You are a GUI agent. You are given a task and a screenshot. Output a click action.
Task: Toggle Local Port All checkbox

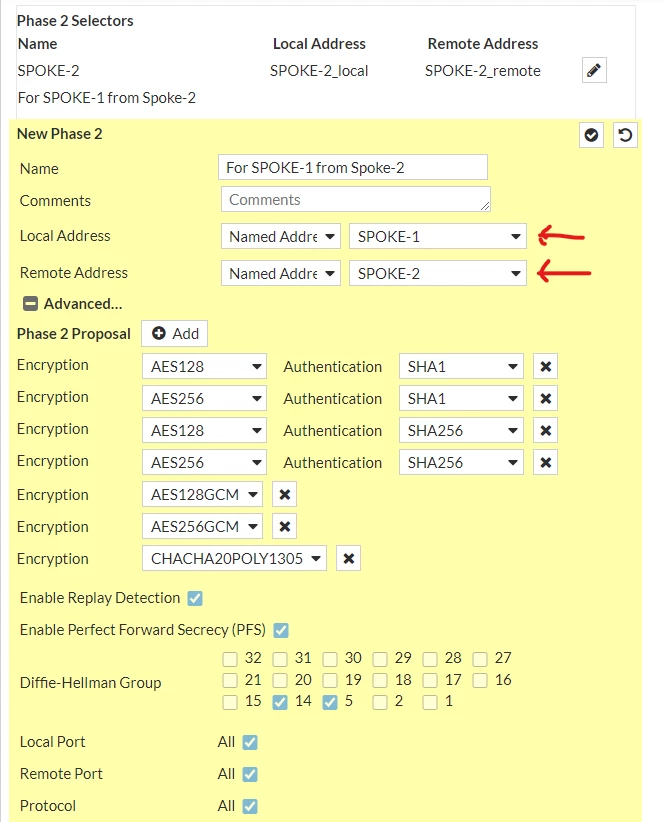coord(250,742)
